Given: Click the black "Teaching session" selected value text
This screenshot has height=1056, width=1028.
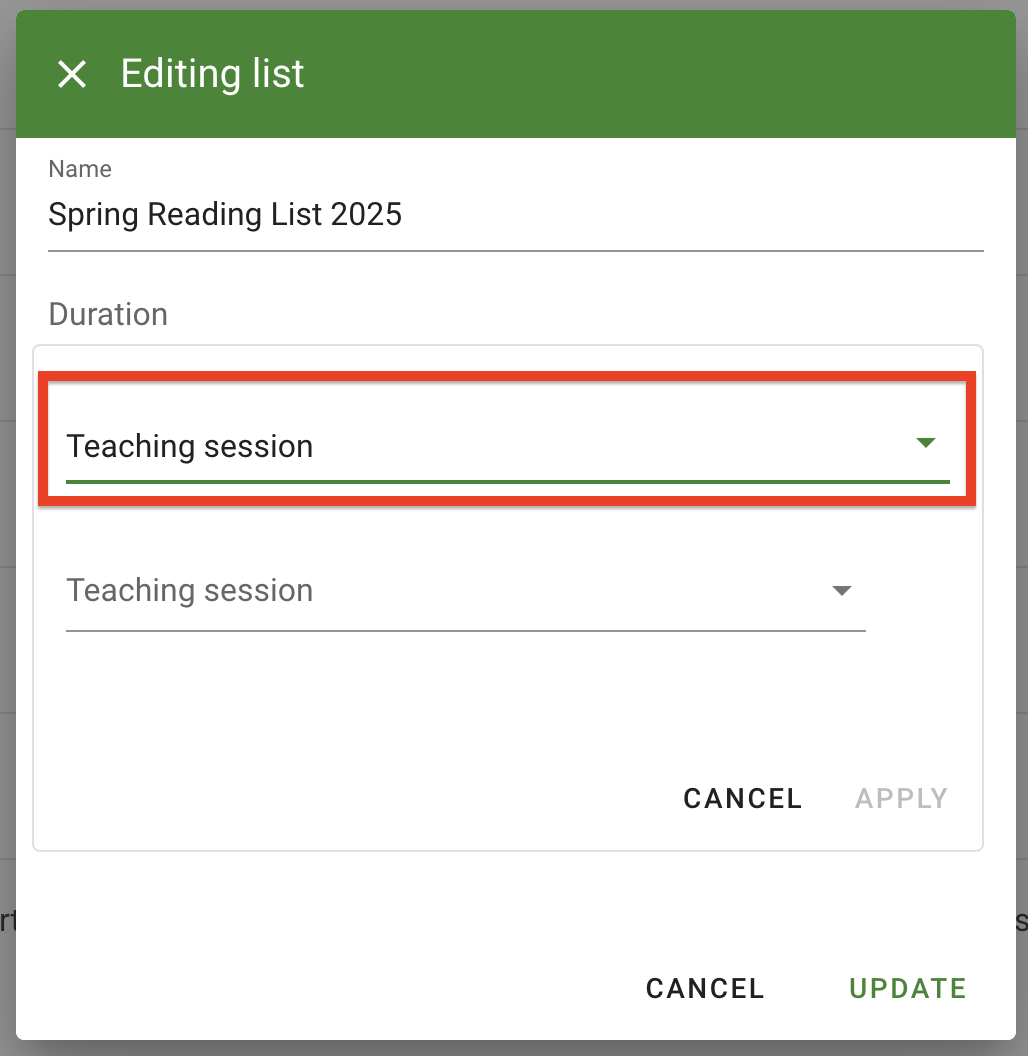Looking at the screenshot, I should point(190,446).
